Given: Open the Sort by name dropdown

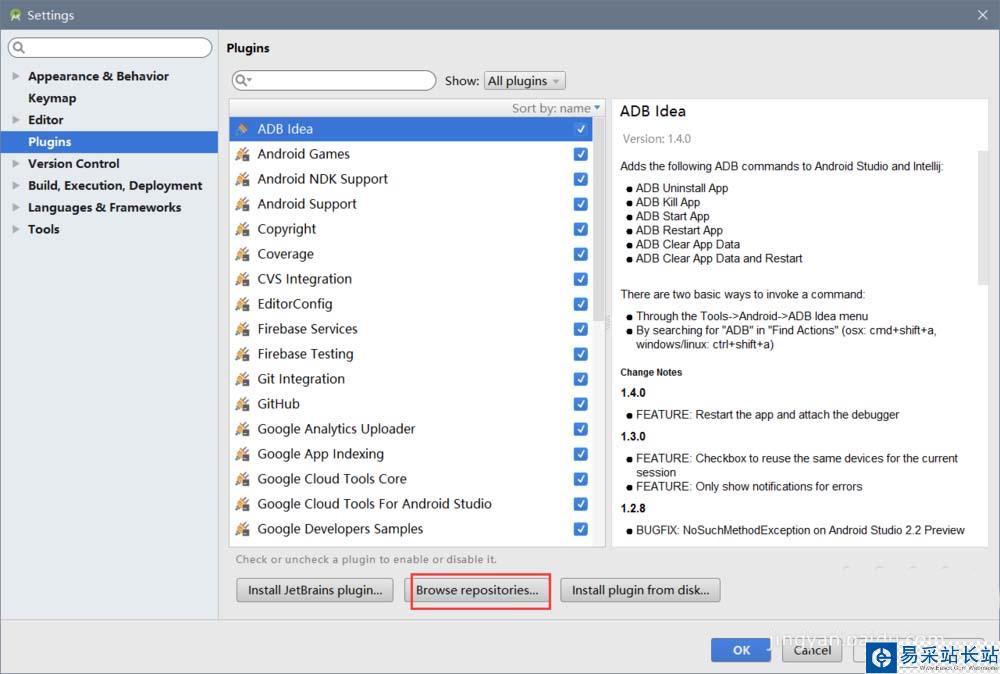Looking at the screenshot, I should pyautogui.click(x=556, y=108).
